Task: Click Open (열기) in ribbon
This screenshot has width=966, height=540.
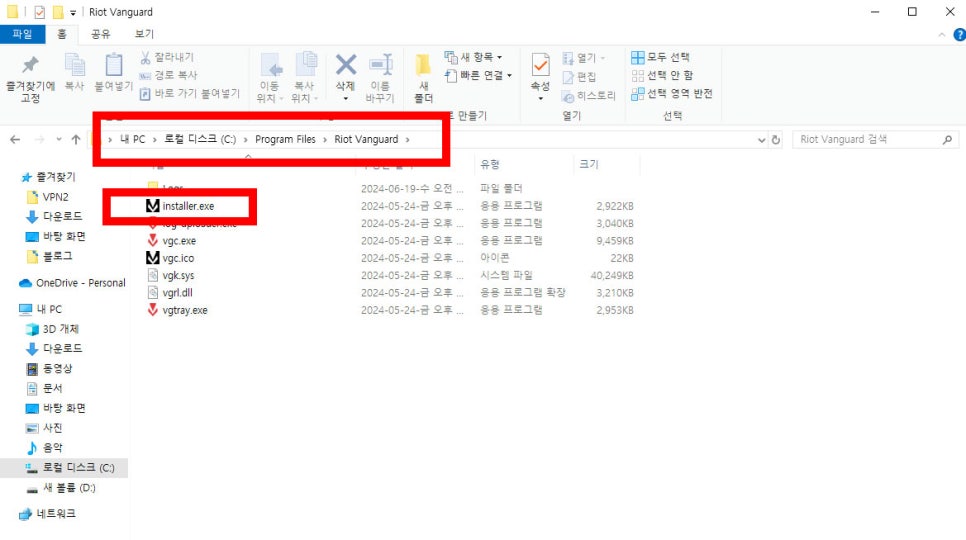Action: [x=583, y=58]
